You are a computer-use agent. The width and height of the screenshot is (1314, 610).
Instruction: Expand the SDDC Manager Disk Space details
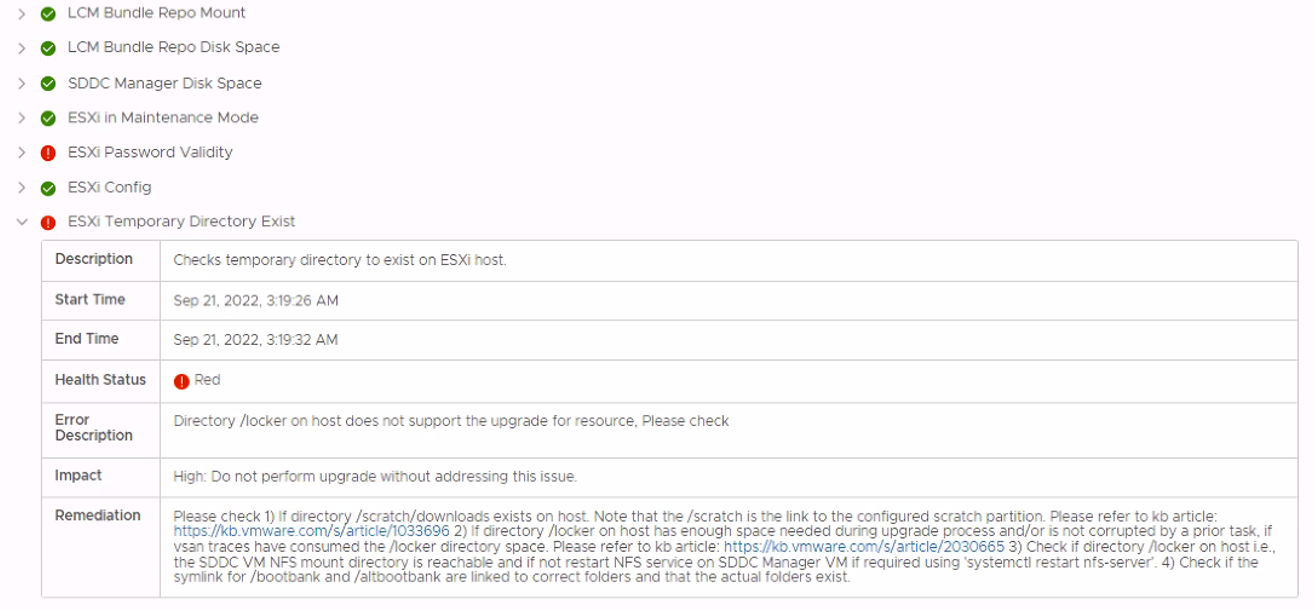pyautogui.click(x=22, y=84)
